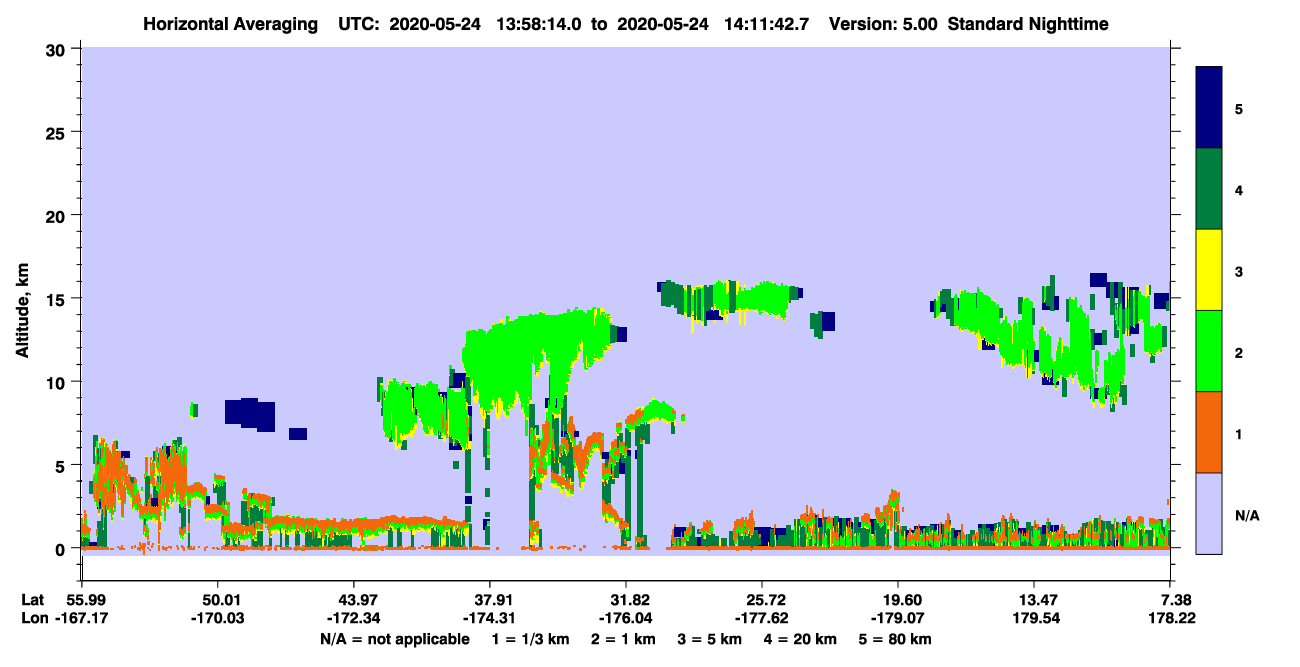Viewport: 1300px width, 667px height.
Task: Click the longitude value -174.31
Action: (x=490, y=618)
